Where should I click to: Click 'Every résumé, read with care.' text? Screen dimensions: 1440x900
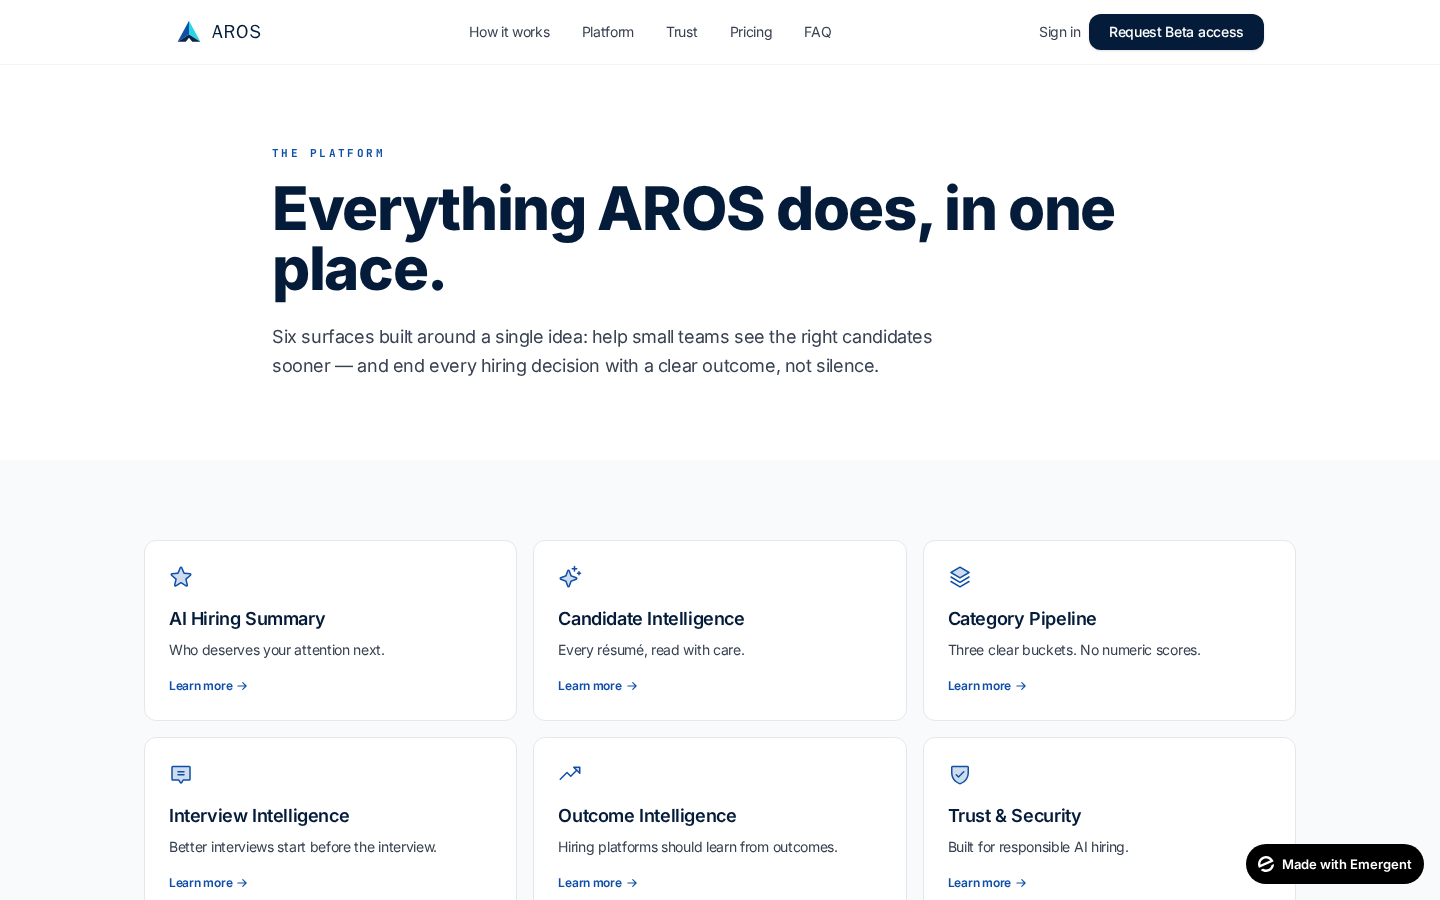click(651, 650)
